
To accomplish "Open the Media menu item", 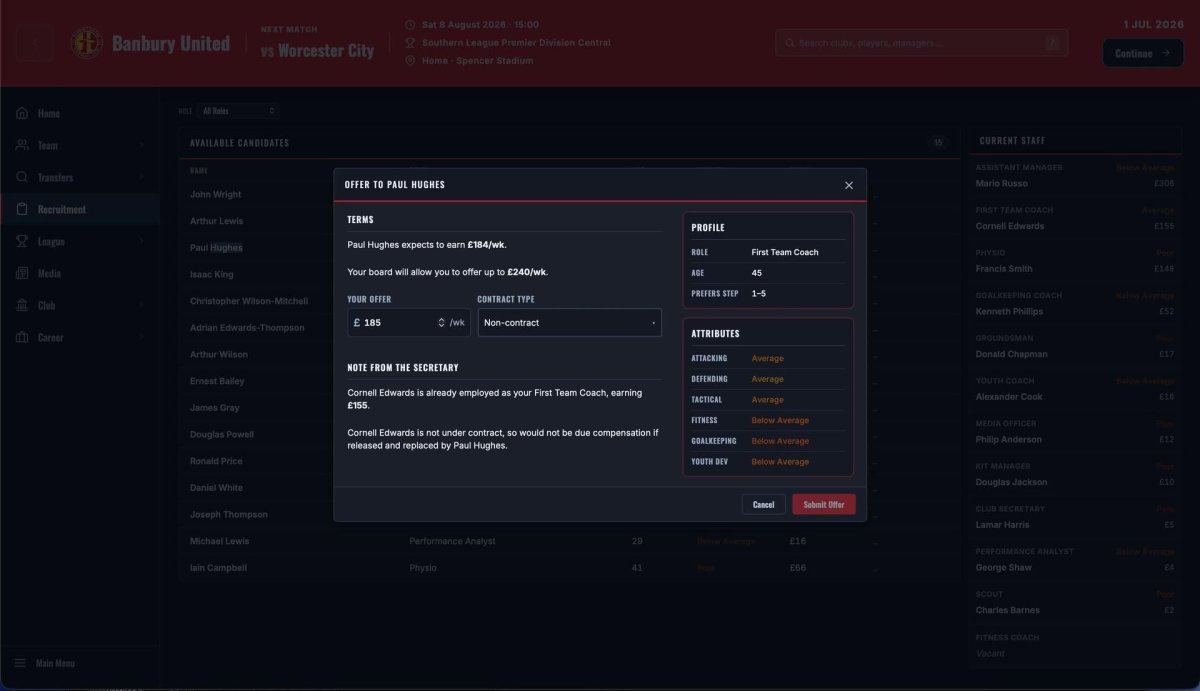I will coord(79,273).
